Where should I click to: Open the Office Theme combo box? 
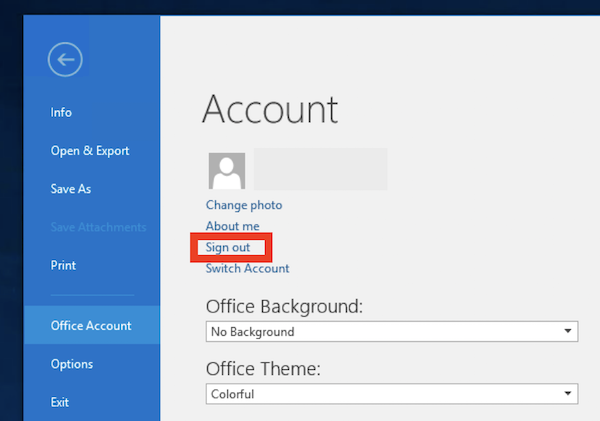coord(380,394)
